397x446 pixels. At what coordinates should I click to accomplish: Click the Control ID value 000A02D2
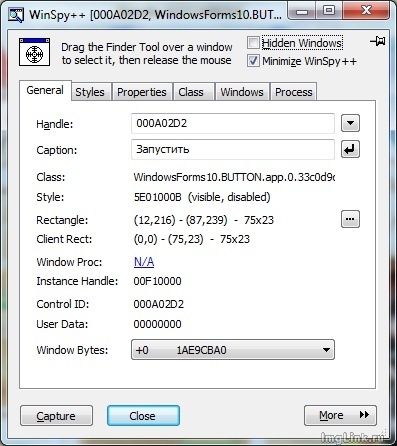click(x=159, y=304)
